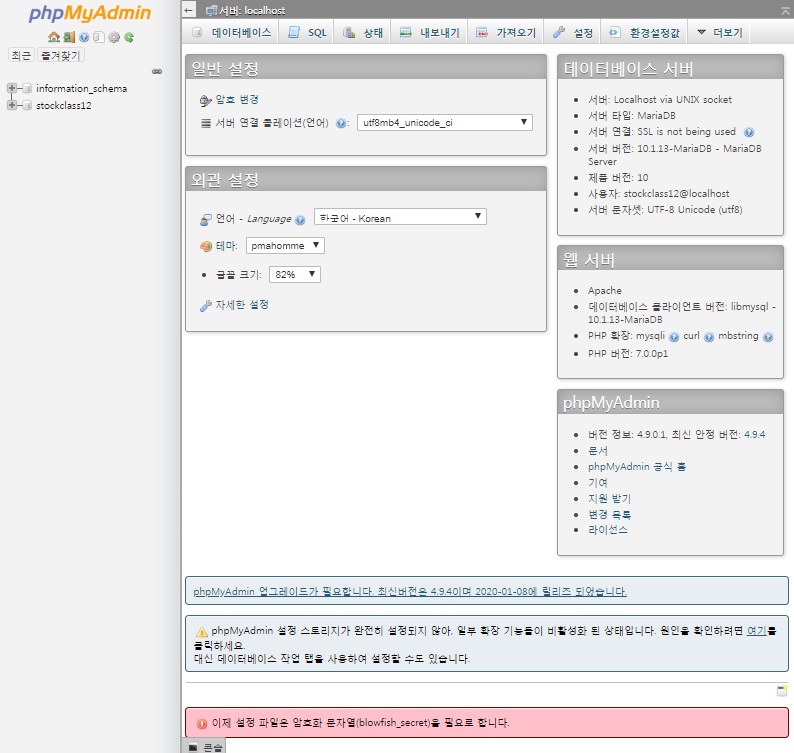
Task: Click the Home icon under phpMyAdmin logo
Action: click(54, 37)
